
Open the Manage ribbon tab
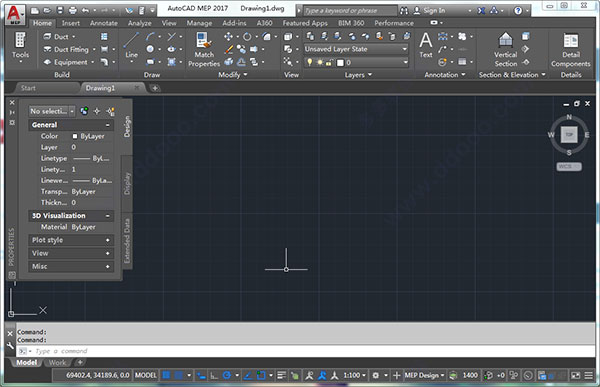[x=199, y=23]
